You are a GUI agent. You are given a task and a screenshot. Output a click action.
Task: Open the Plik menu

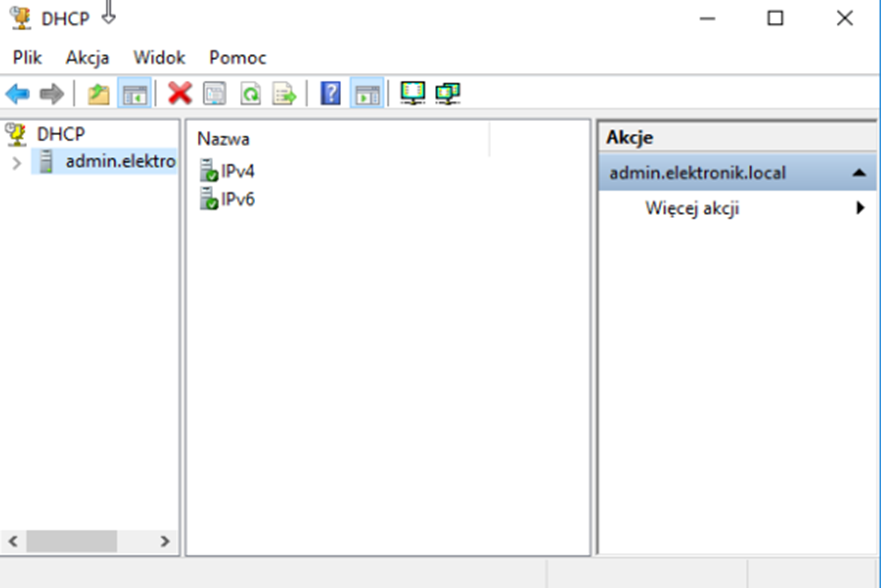click(27, 58)
